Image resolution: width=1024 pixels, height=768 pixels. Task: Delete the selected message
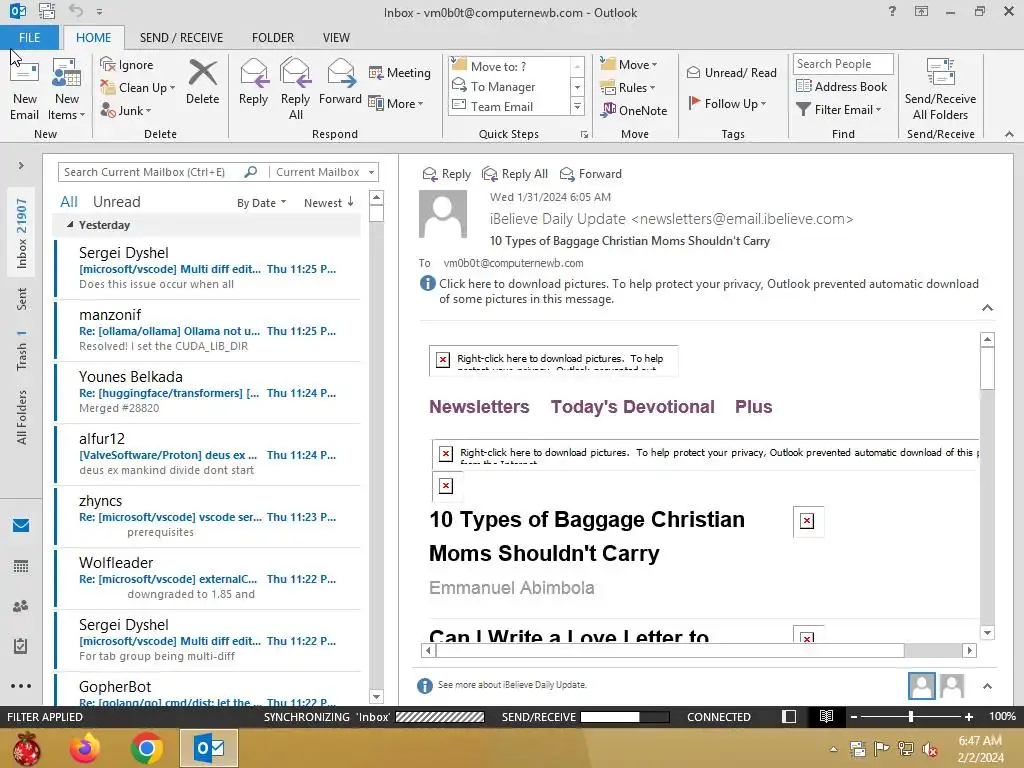[202, 82]
